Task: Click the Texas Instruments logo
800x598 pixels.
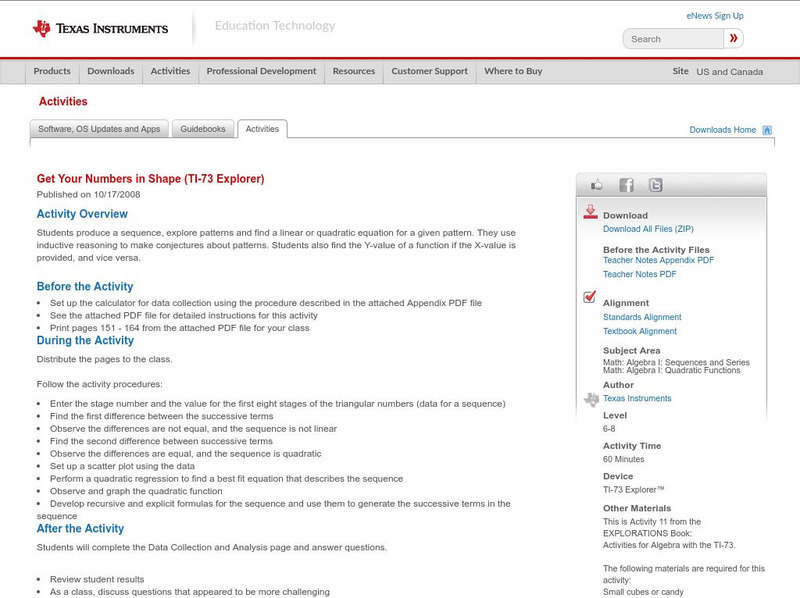Action: pyautogui.click(x=101, y=29)
